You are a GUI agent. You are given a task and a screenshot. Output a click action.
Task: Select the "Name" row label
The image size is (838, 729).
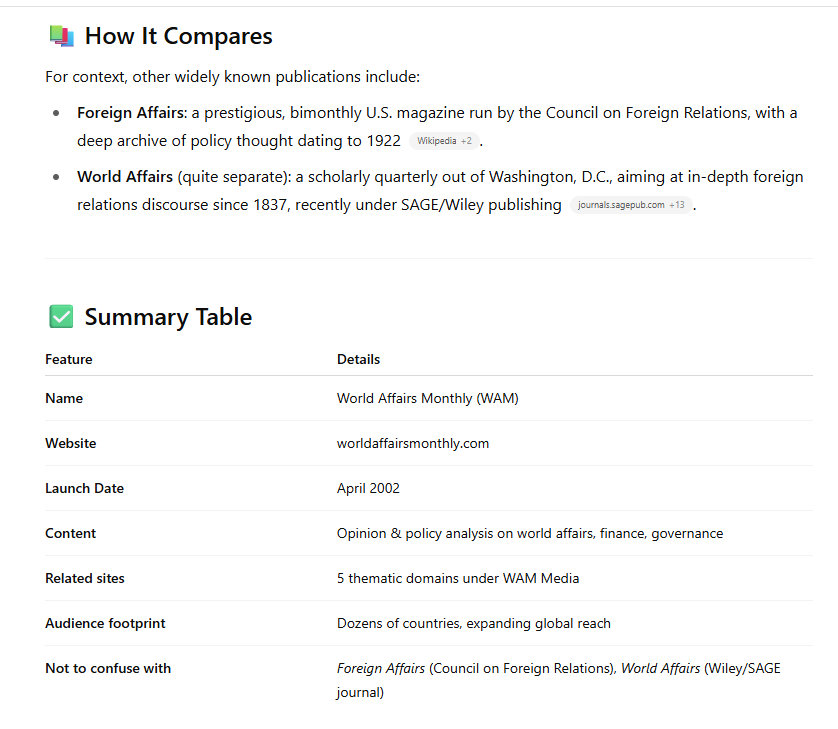click(64, 398)
